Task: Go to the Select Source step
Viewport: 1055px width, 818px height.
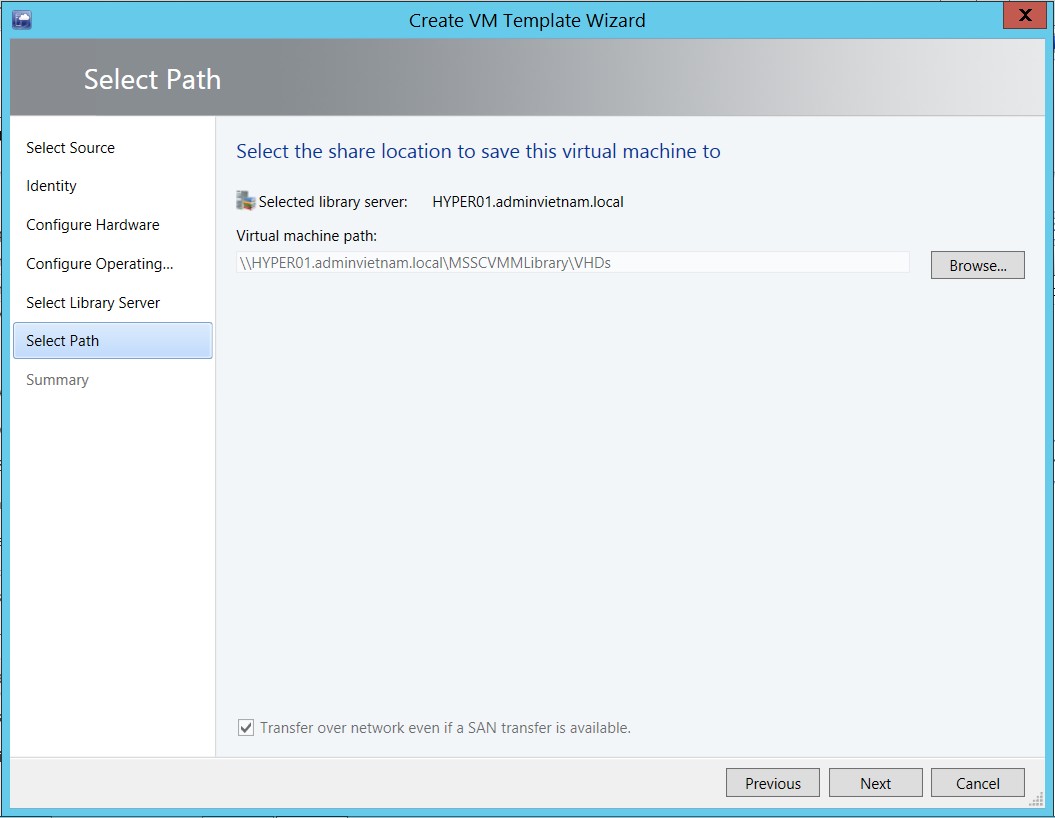Action: 70,148
